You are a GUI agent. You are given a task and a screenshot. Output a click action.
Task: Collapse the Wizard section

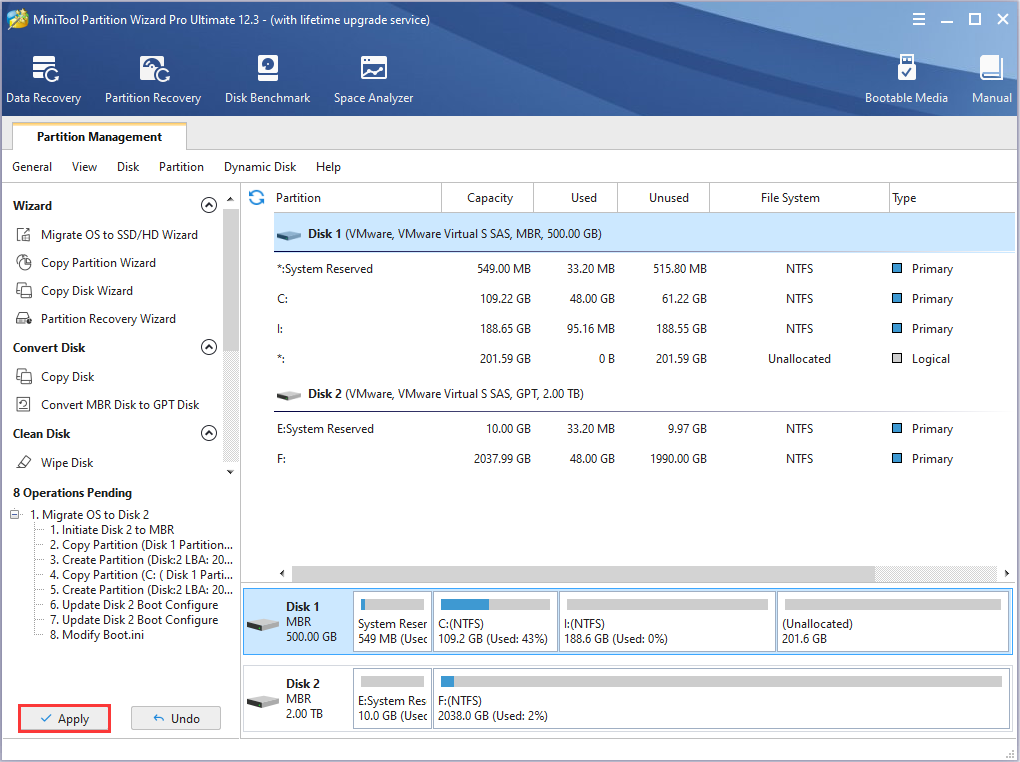(x=209, y=206)
